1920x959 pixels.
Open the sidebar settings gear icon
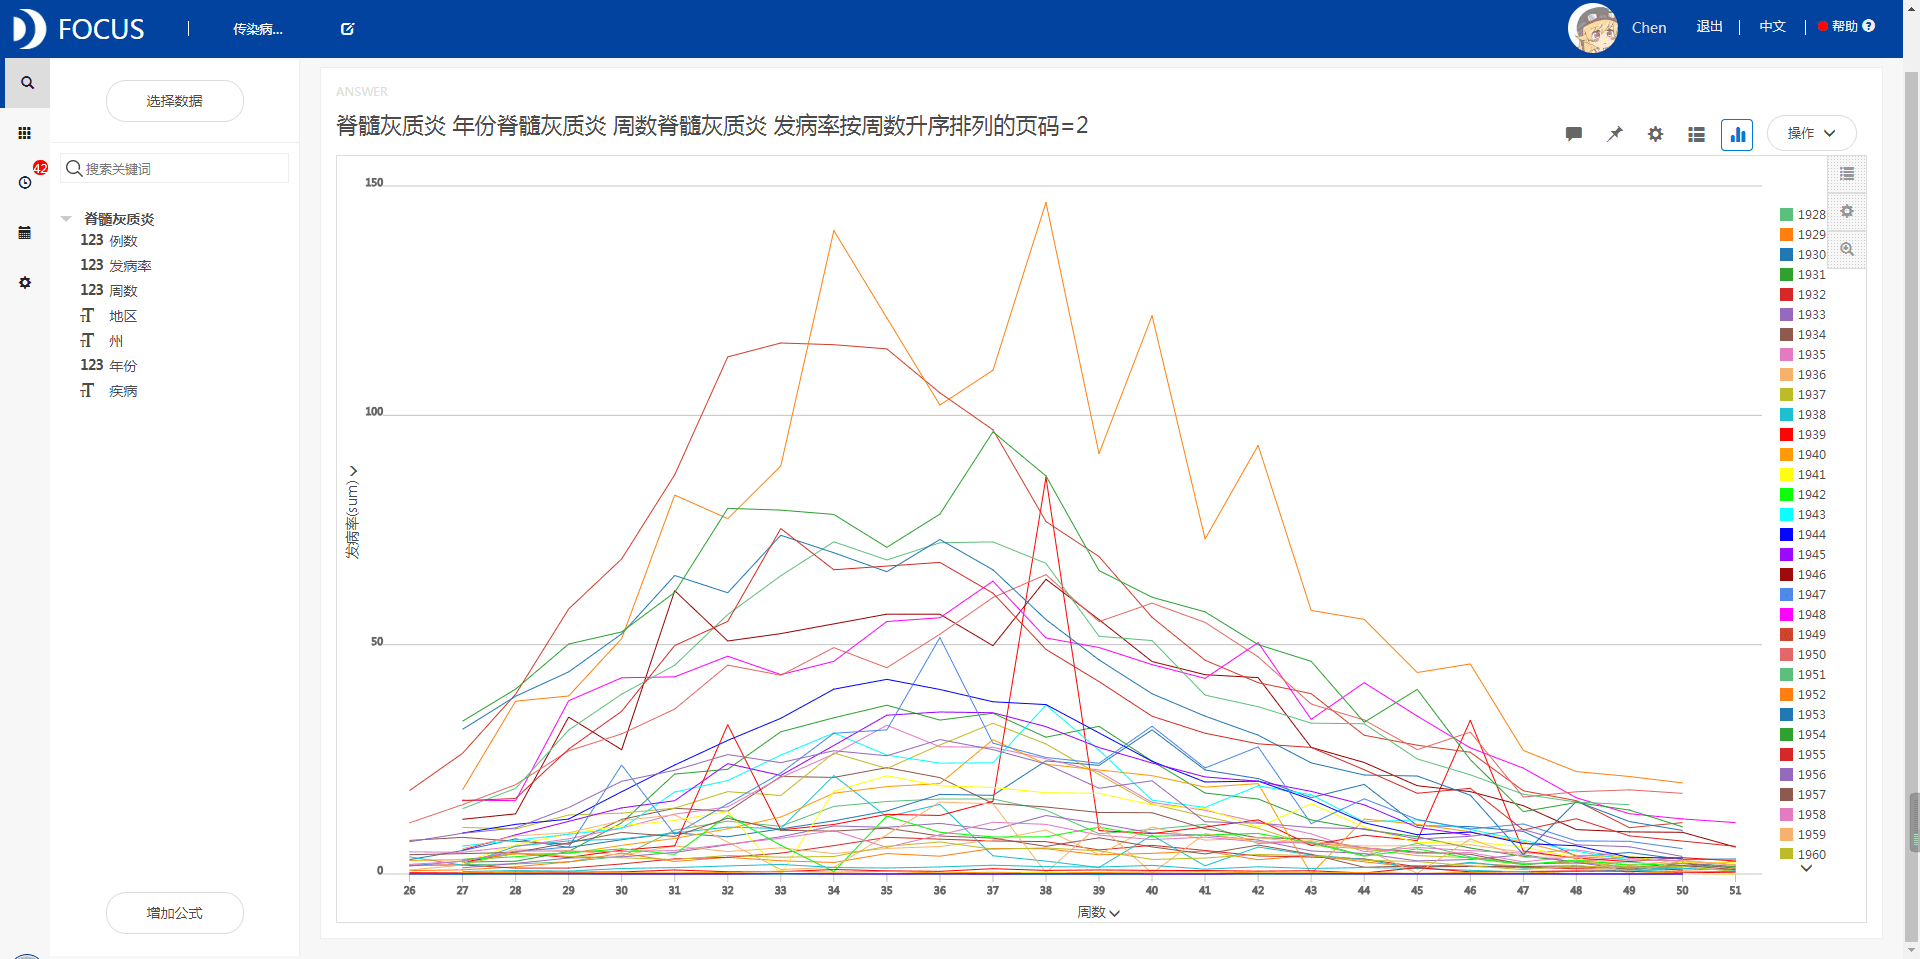[25, 283]
